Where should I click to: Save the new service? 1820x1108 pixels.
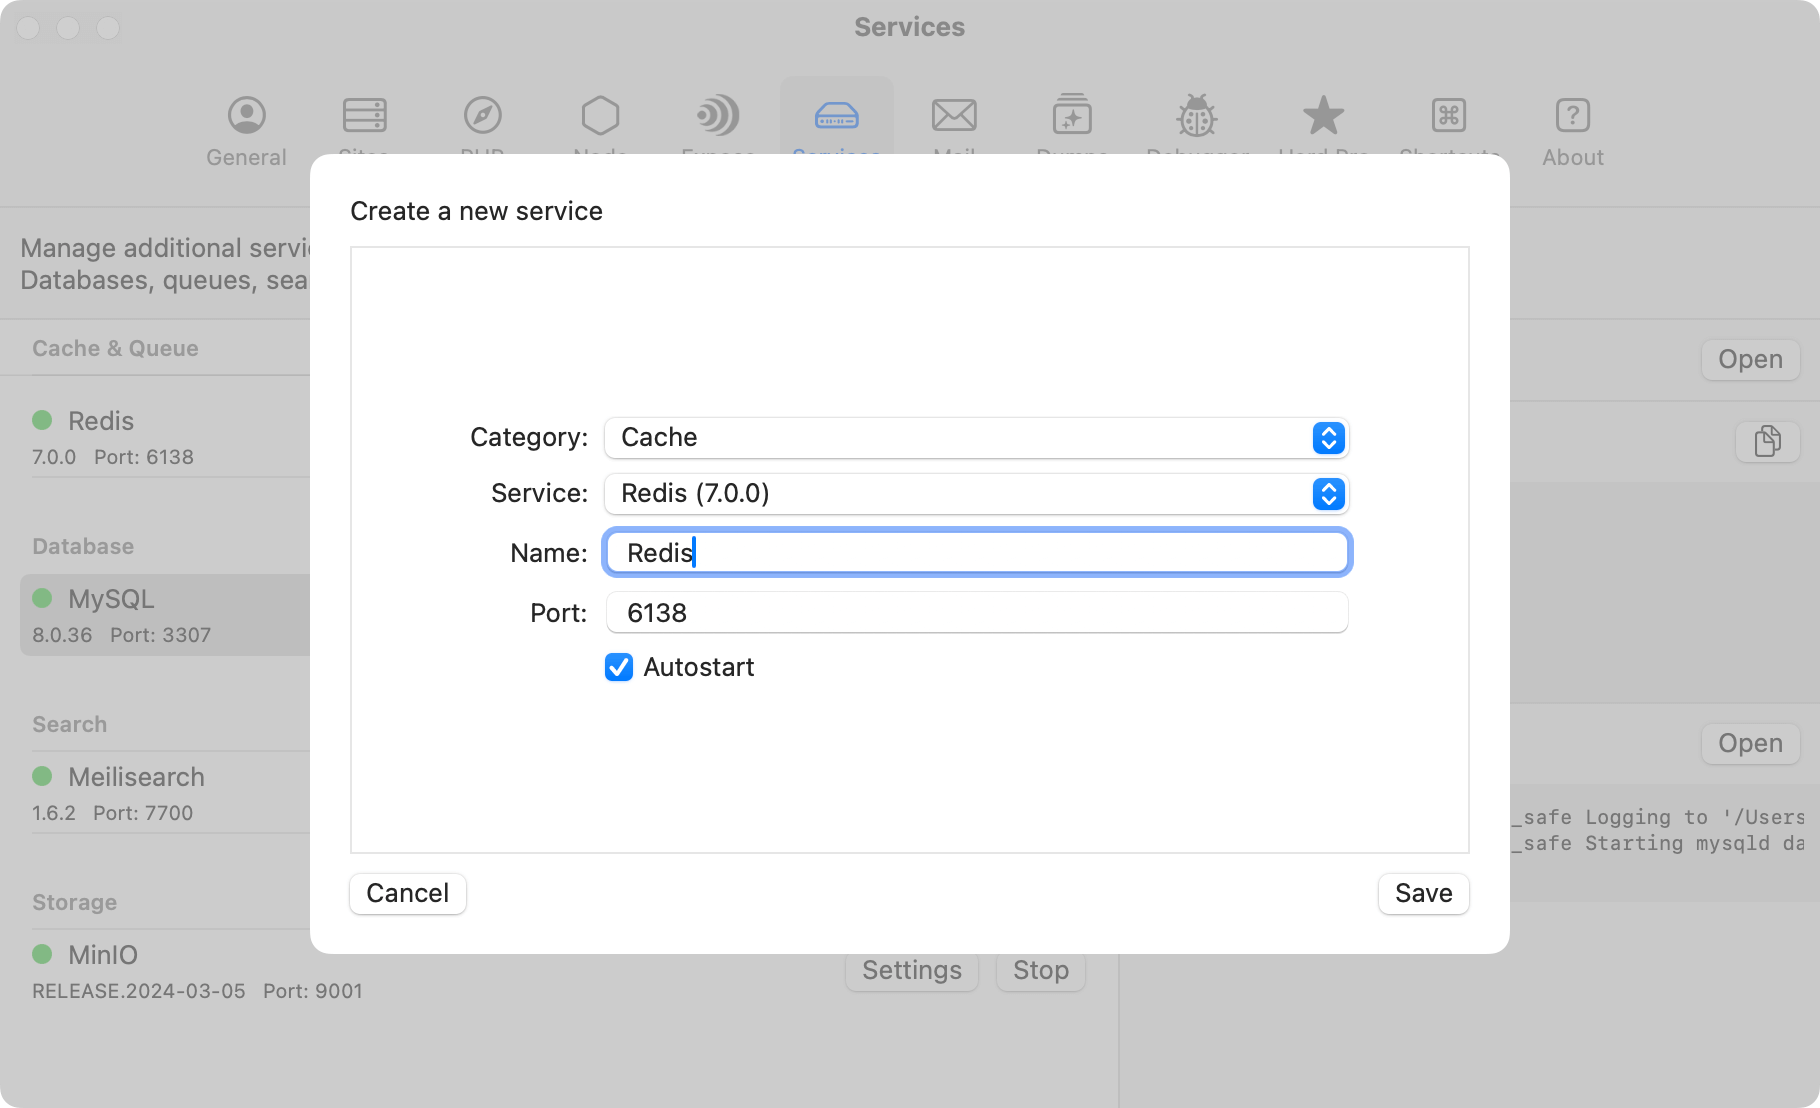tap(1423, 893)
